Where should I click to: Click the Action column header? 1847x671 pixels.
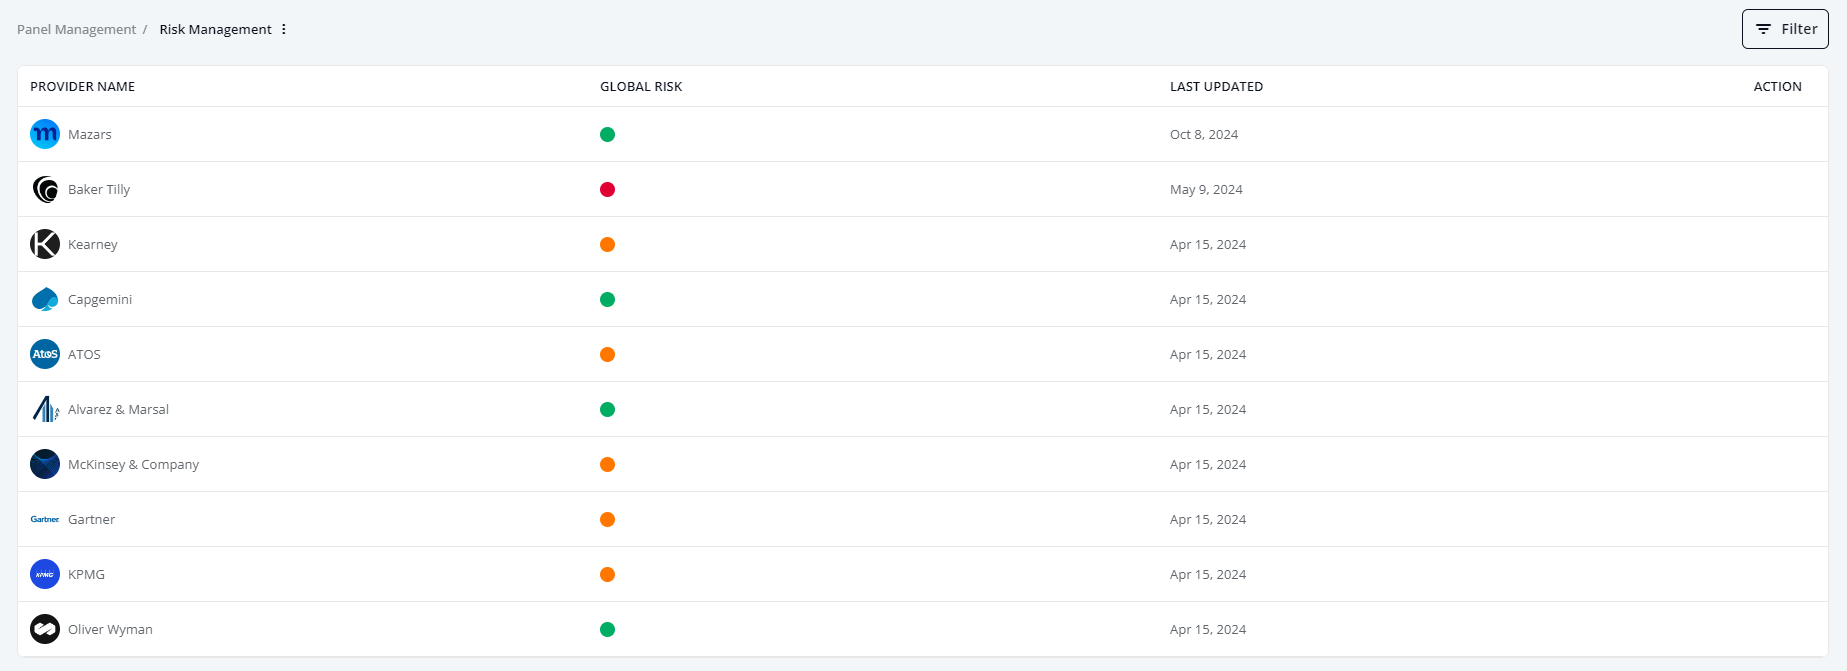point(1777,87)
